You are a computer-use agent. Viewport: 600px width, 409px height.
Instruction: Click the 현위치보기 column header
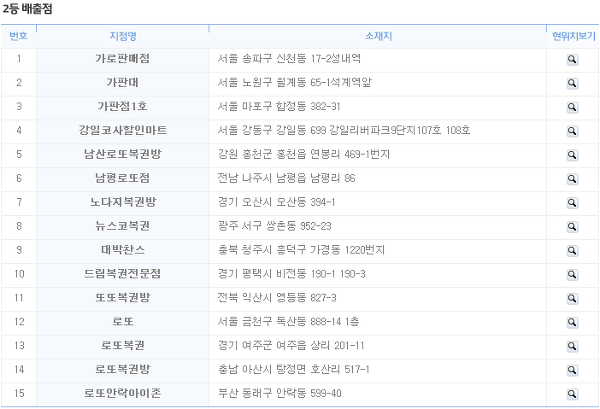pyautogui.click(x=574, y=36)
